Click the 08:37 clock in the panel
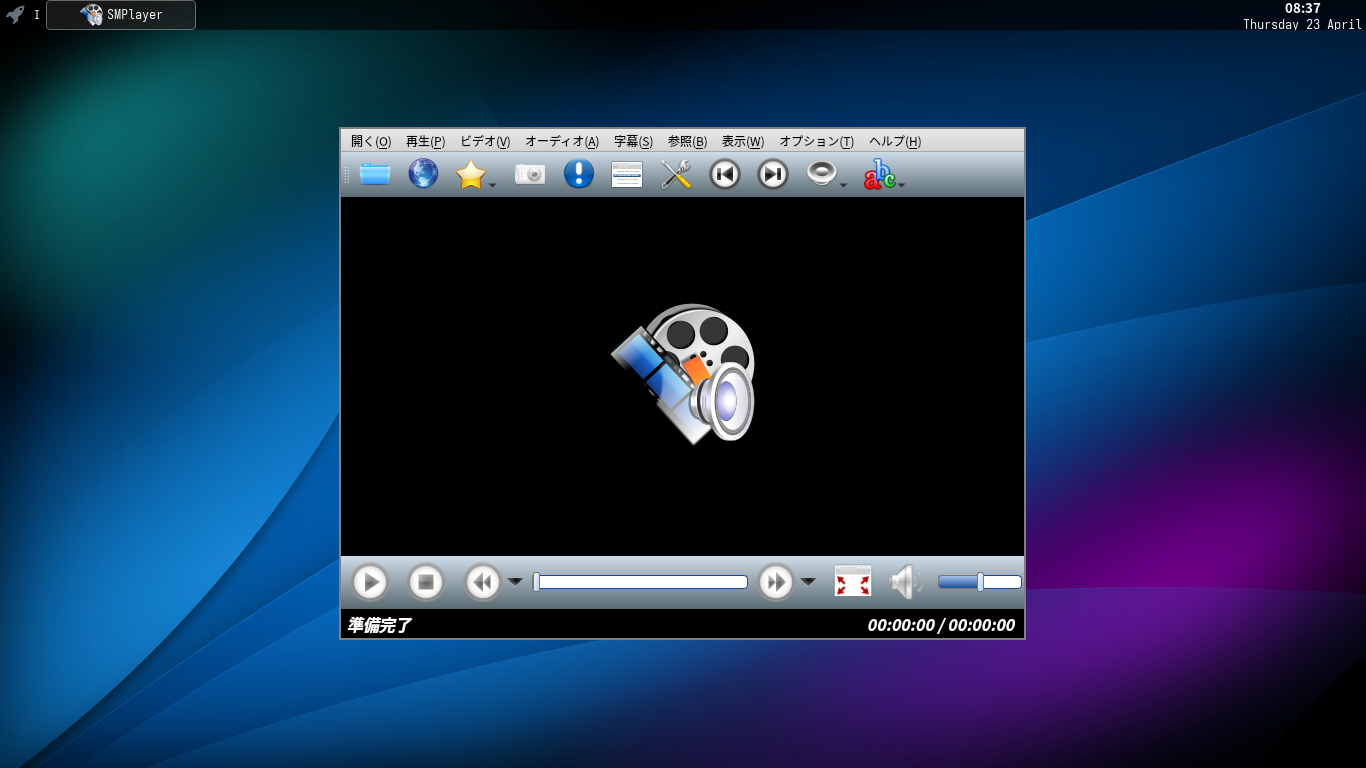 pos(1302,8)
